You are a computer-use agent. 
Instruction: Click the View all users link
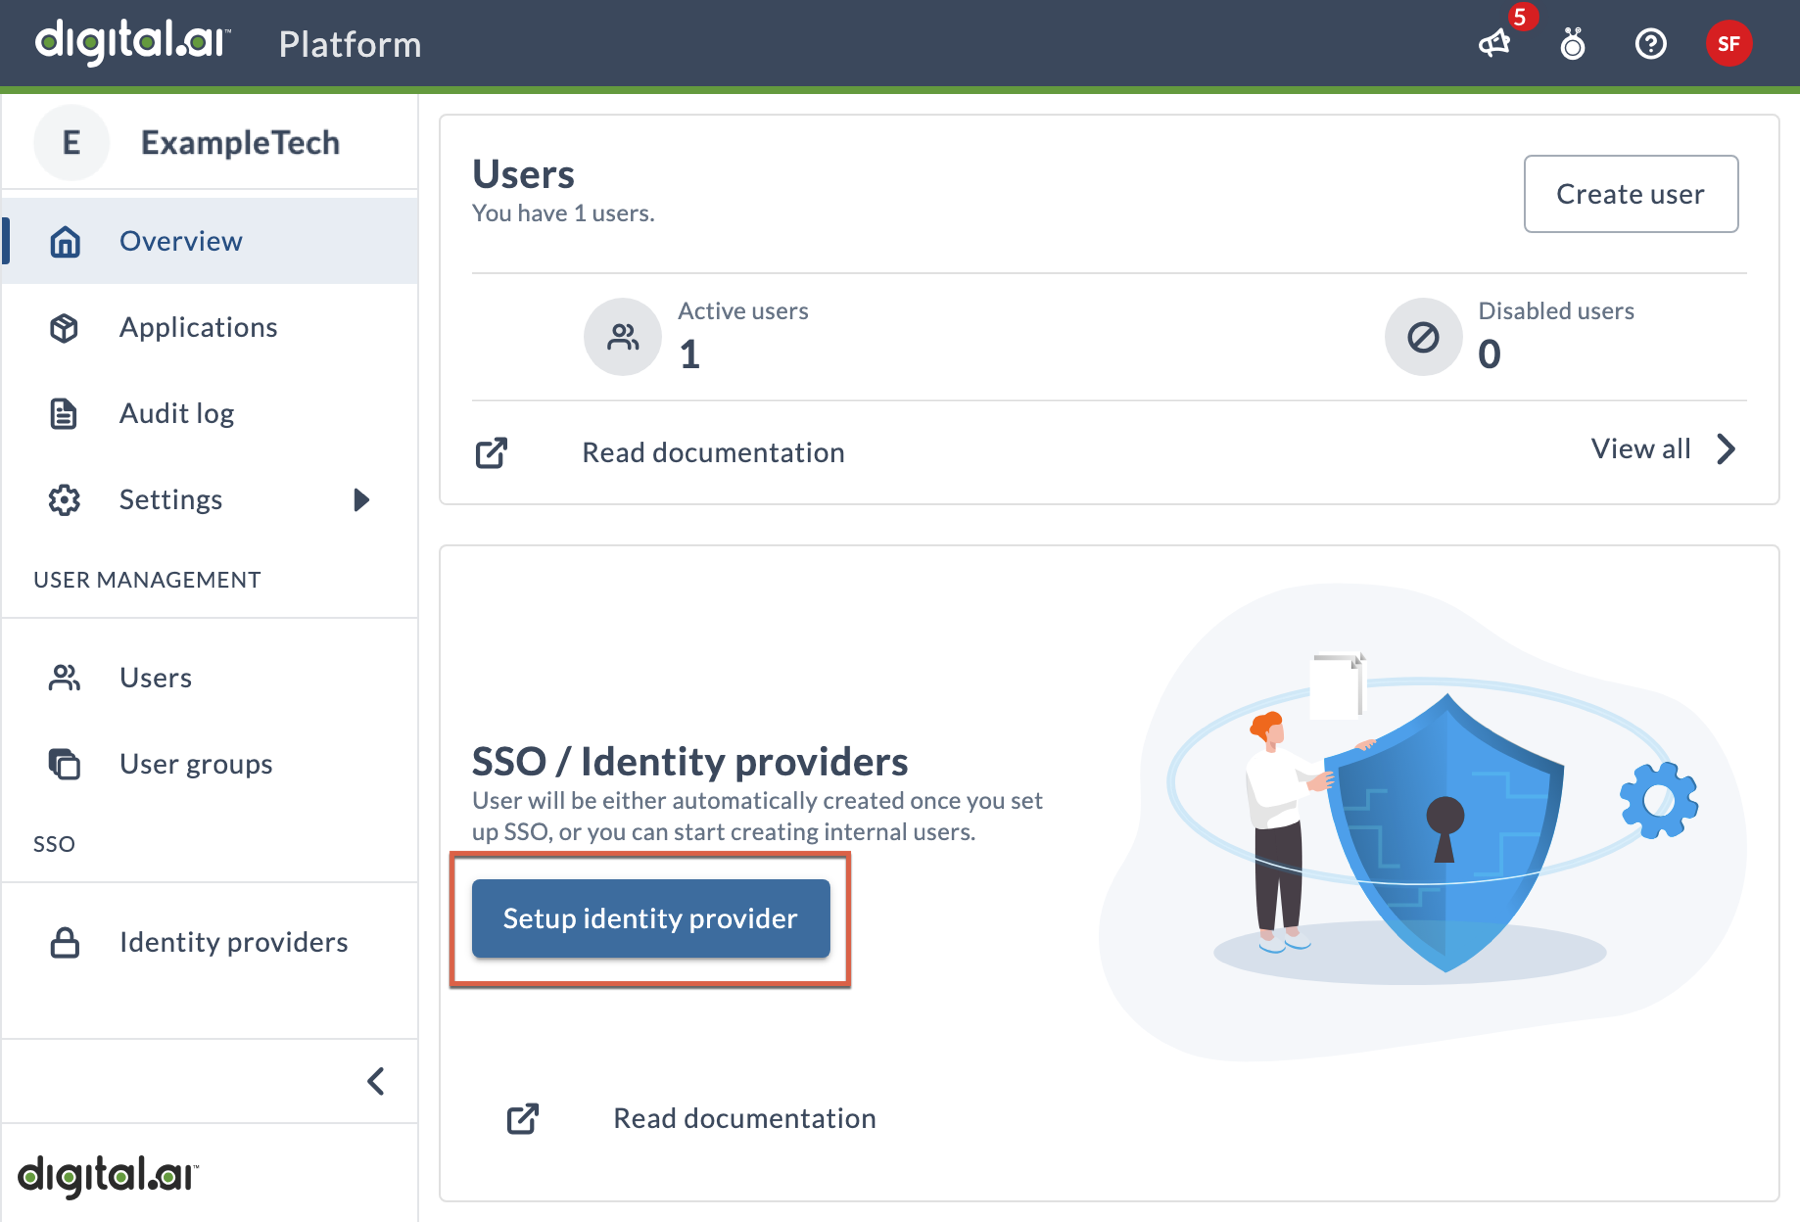(x=1641, y=449)
